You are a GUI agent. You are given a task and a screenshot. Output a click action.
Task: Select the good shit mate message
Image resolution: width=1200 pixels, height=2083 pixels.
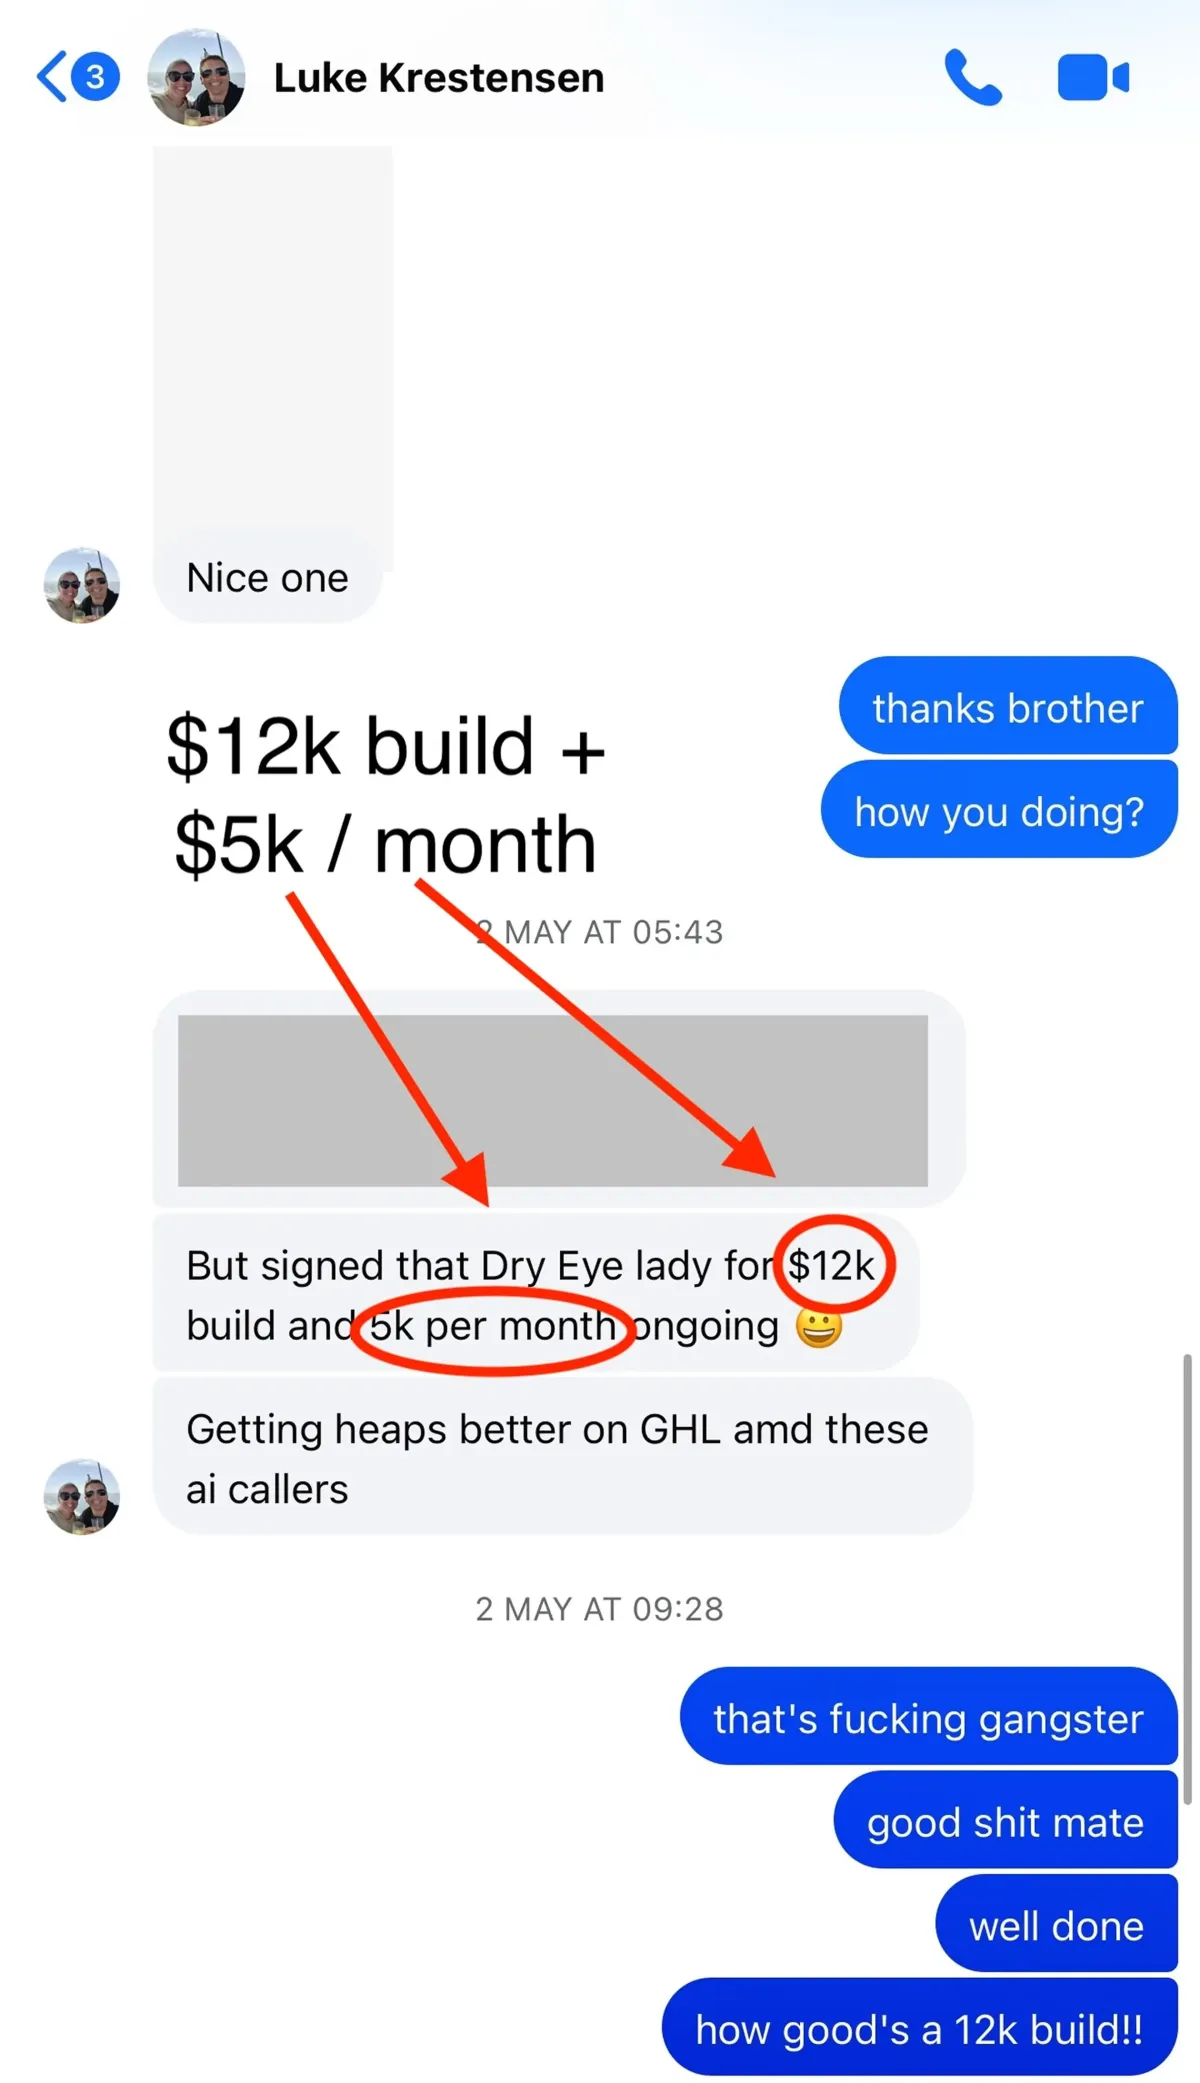pyautogui.click(x=1005, y=1820)
